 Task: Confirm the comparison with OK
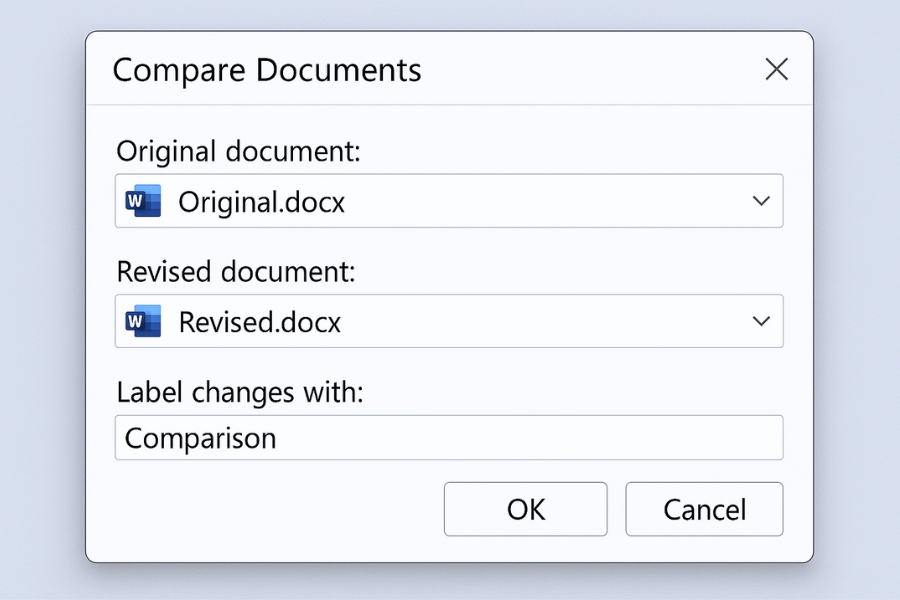(x=525, y=509)
